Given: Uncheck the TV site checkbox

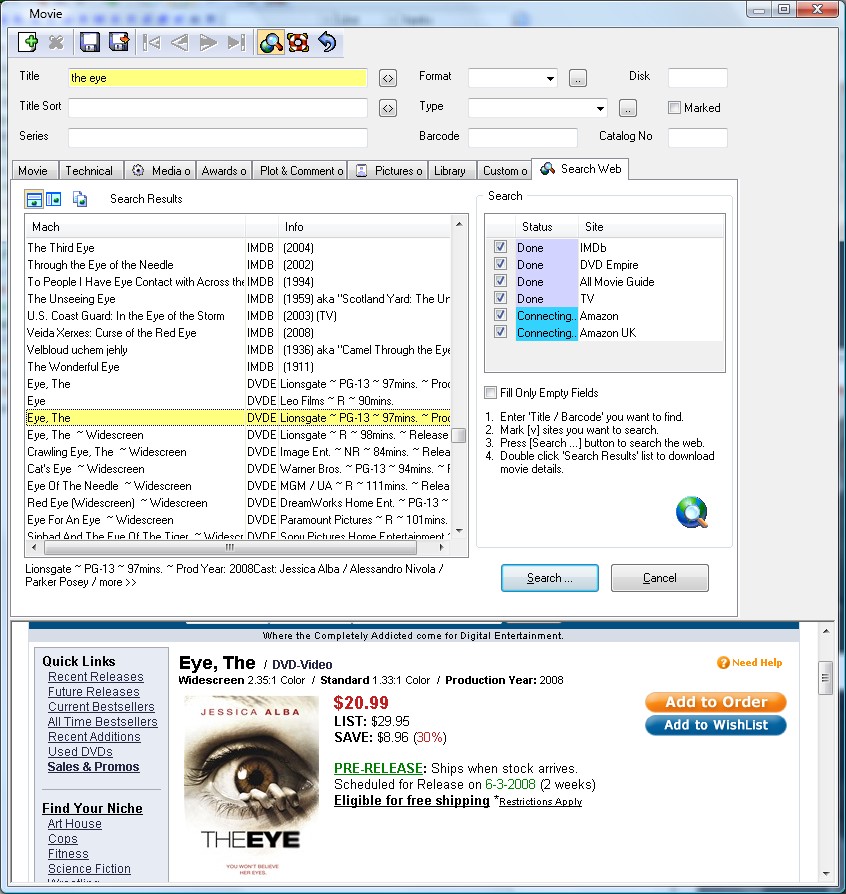Looking at the screenshot, I should coord(501,298).
